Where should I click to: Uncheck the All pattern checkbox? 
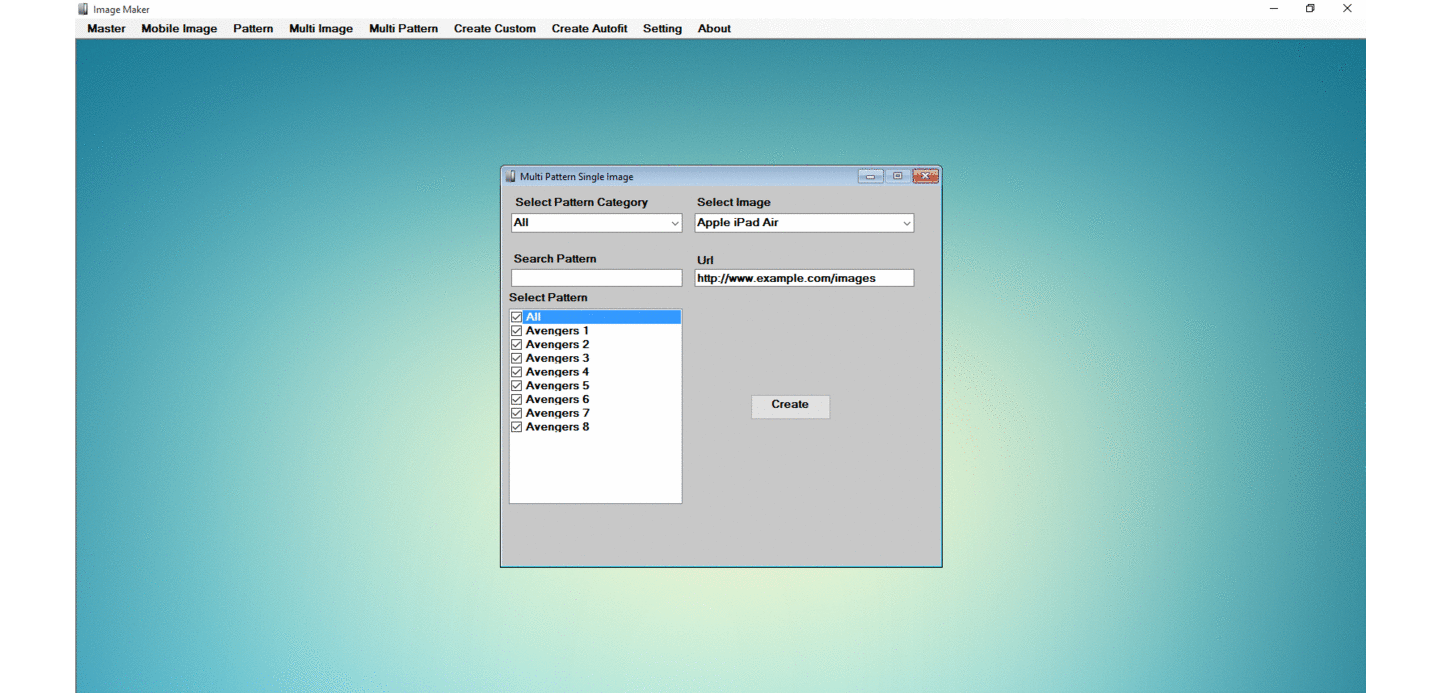click(517, 317)
